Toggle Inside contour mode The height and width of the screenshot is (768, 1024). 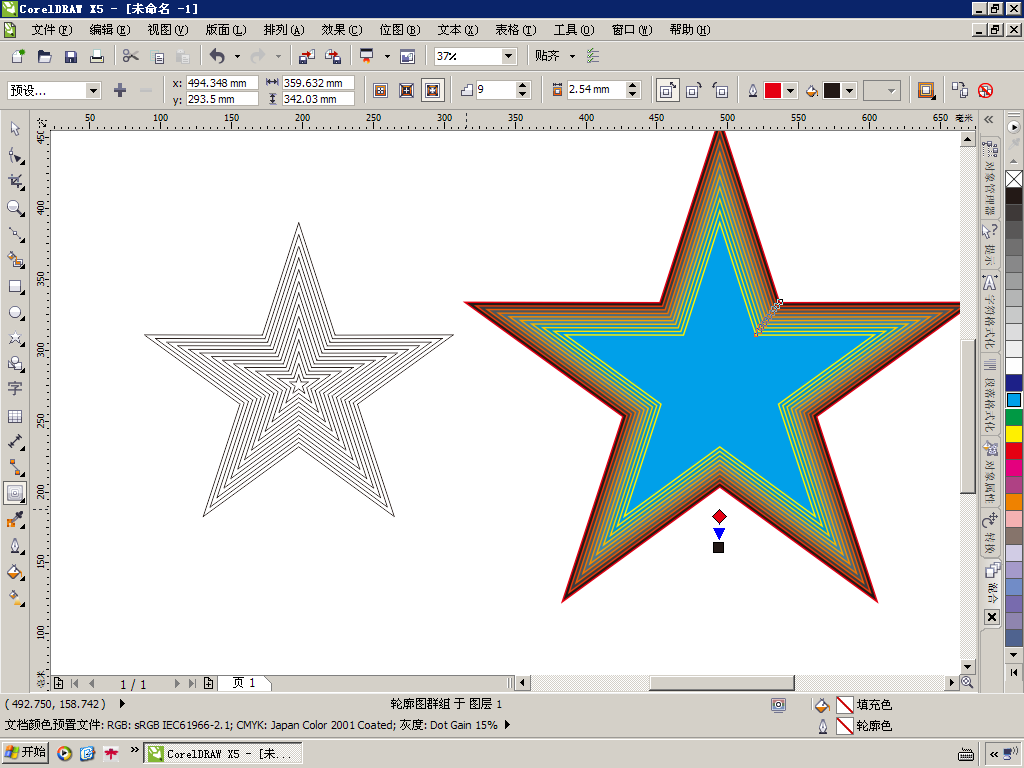[406, 90]
